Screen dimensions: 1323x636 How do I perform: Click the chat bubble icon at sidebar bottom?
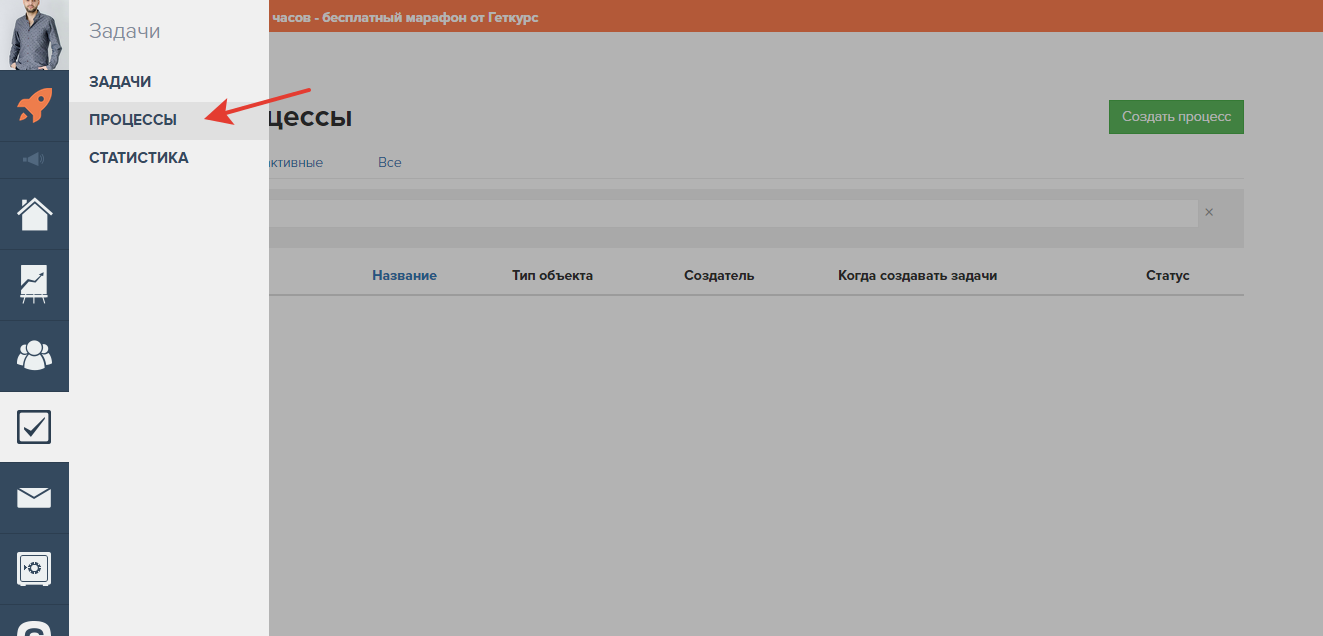click(x=34, y=627)
